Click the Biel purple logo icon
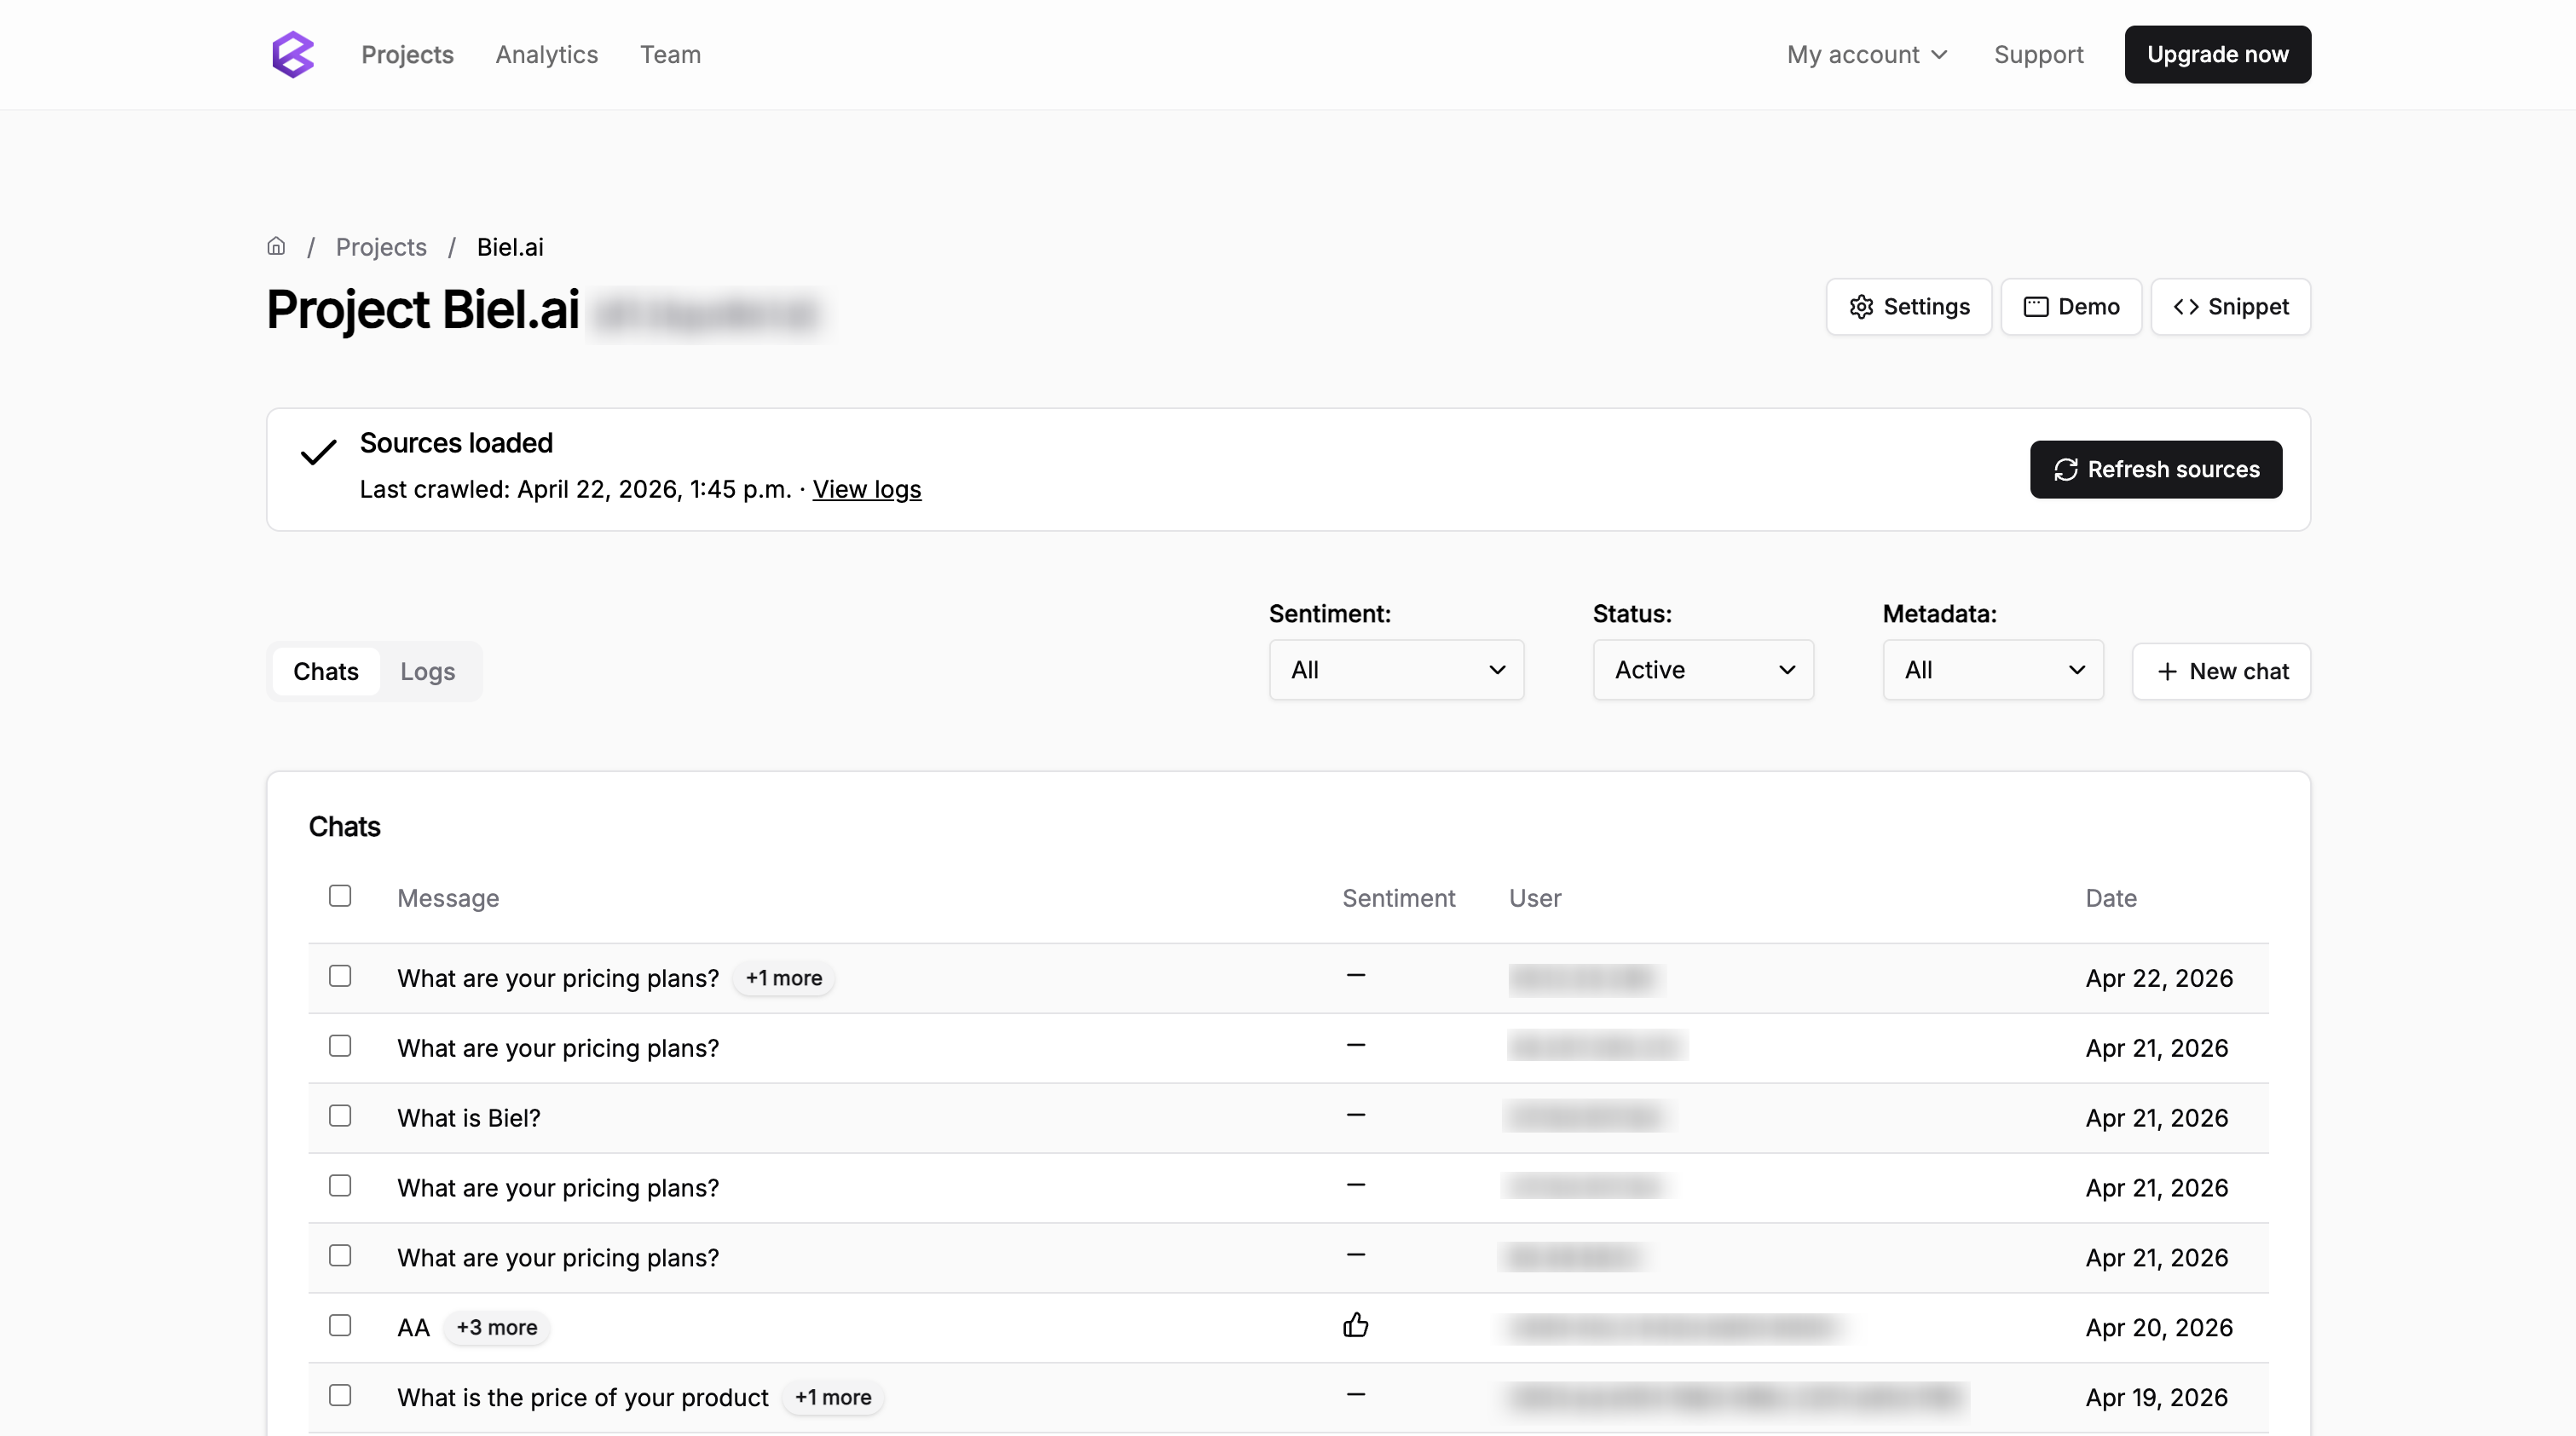2576x1436 pixels. 293,54
